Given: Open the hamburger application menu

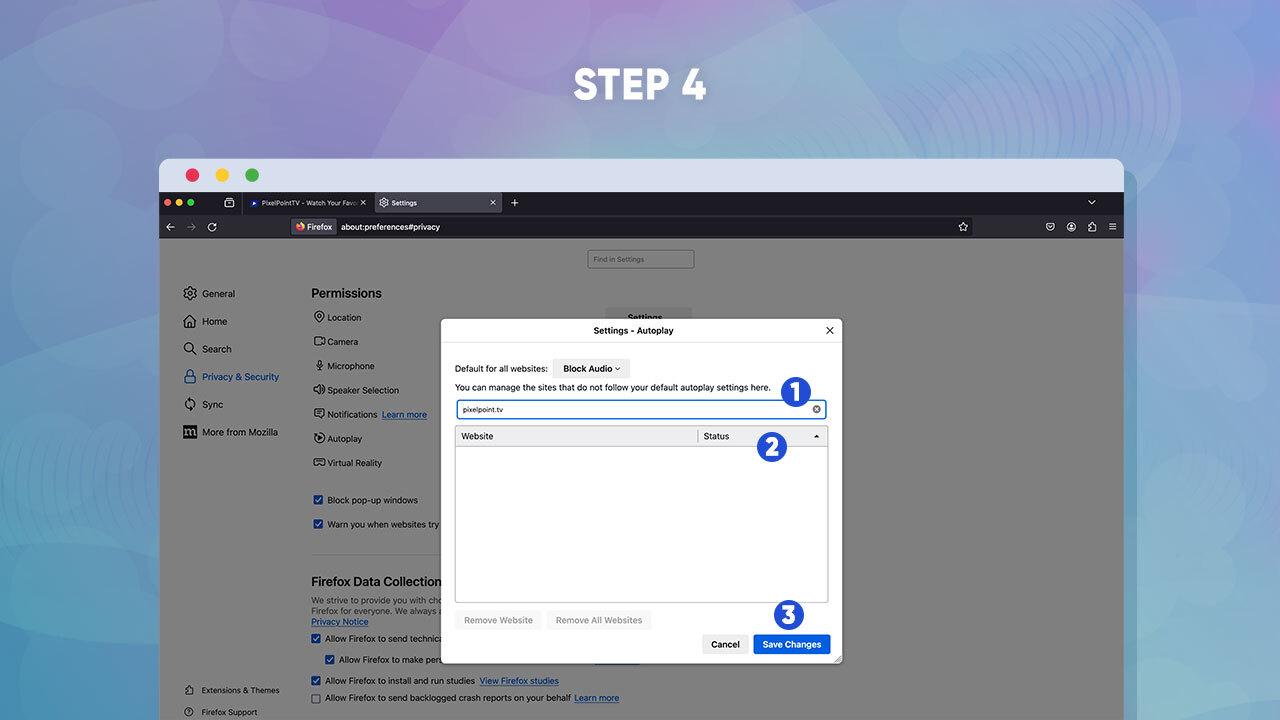Looking at the screenshot, I should [1113, 227].
